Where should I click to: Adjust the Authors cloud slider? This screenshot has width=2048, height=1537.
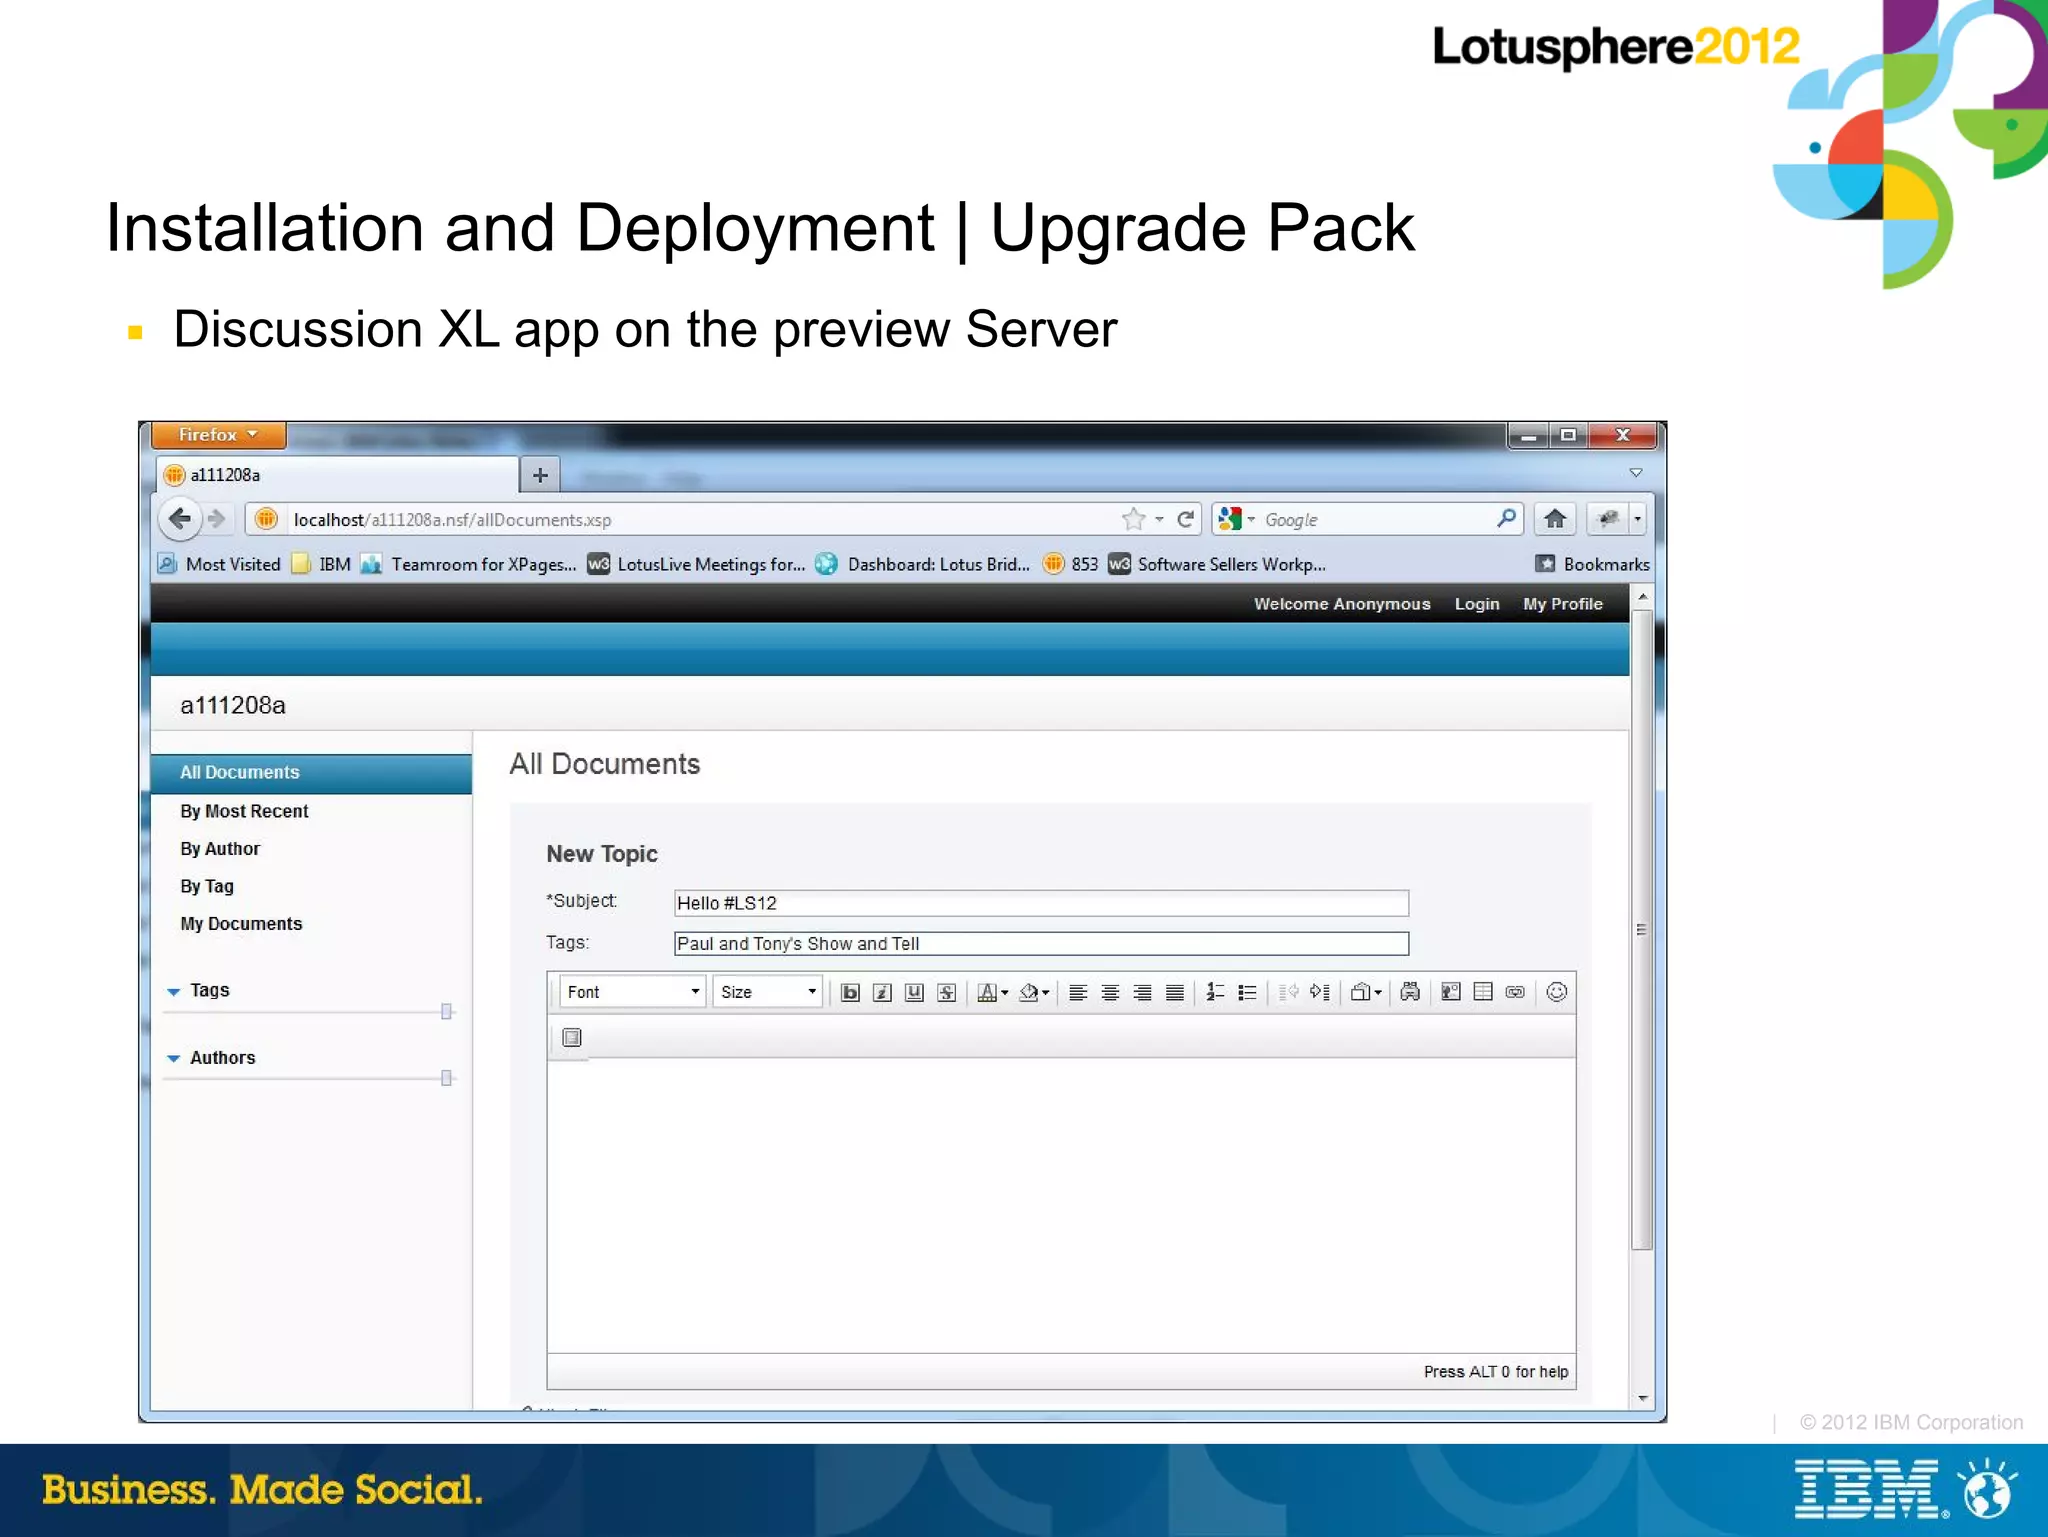point(446,1078)
